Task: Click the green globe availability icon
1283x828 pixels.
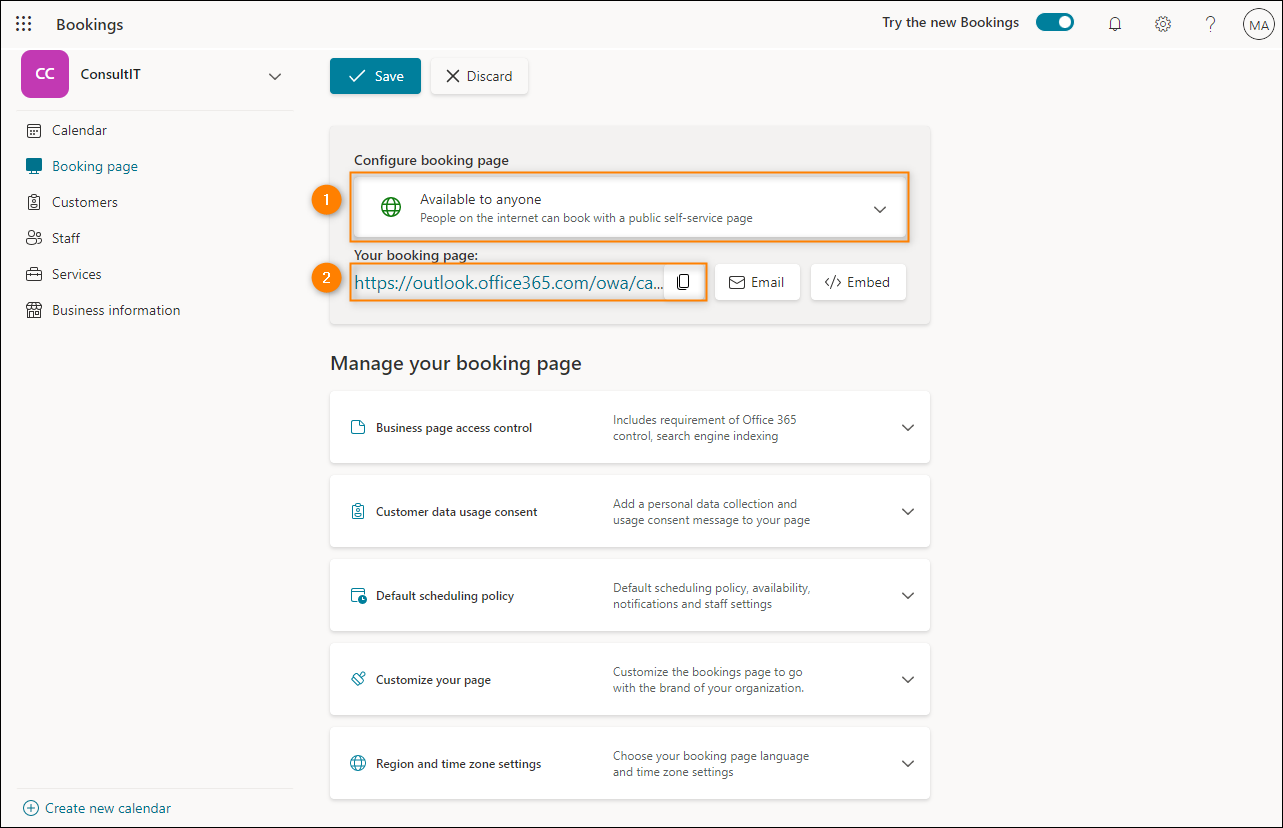Action: tap(391, 208)
